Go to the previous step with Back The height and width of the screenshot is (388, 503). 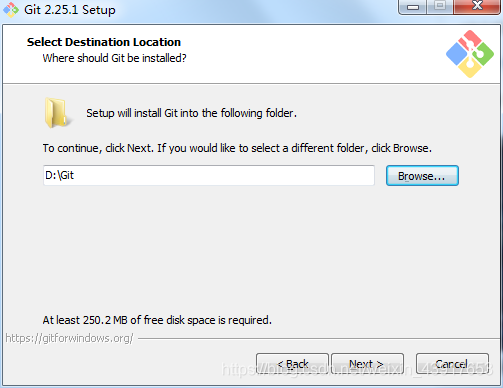pos(292,364)
